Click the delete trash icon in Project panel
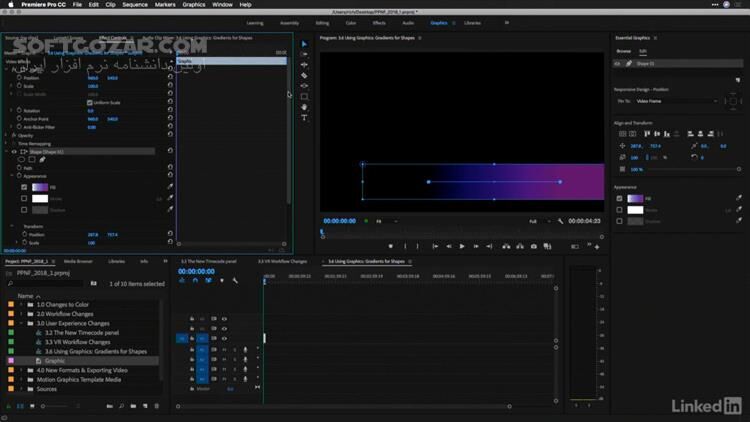This screenshot has height=422, width=750. (x=156, y=406)
